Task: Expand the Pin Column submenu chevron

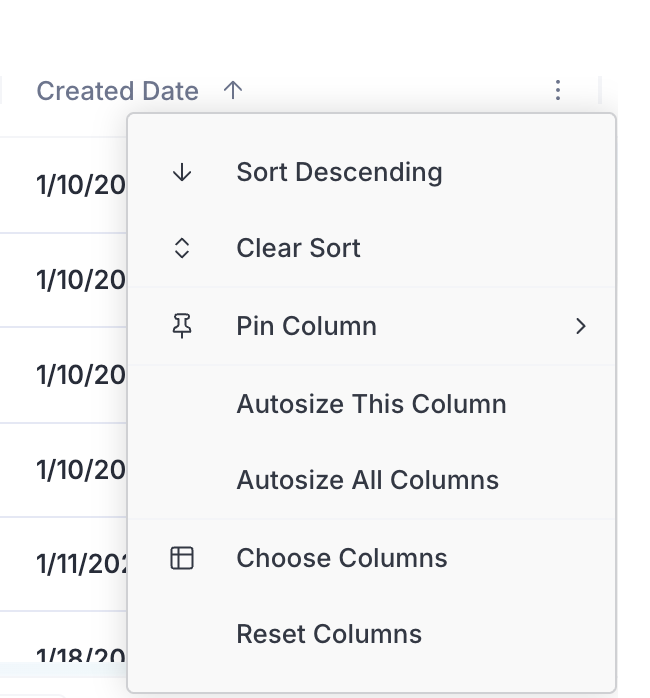Action: 581,326
